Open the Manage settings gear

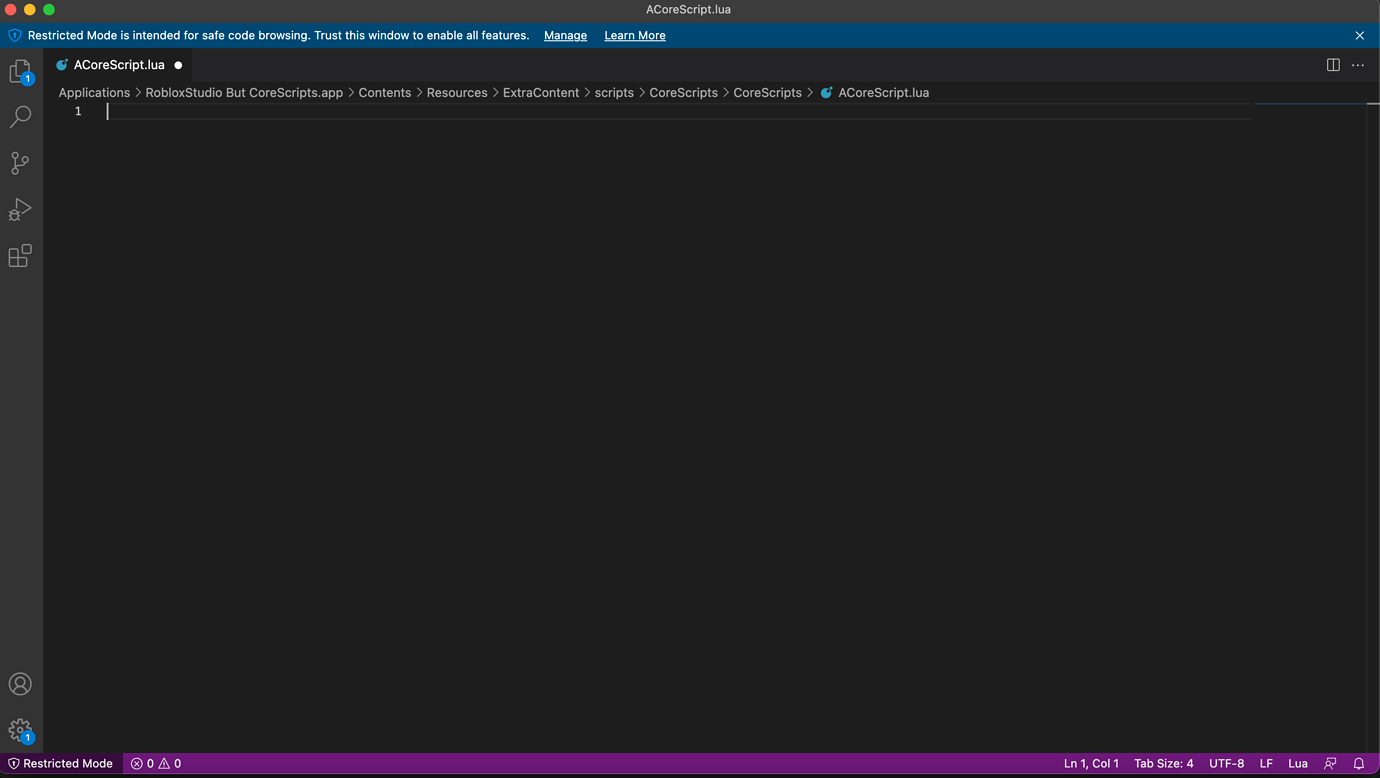pyautogui.click(x=20, y=730)
